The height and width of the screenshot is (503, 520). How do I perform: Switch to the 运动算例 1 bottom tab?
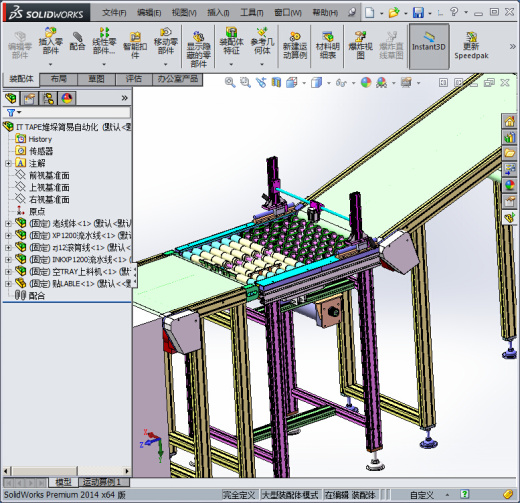tap(104, 482)
